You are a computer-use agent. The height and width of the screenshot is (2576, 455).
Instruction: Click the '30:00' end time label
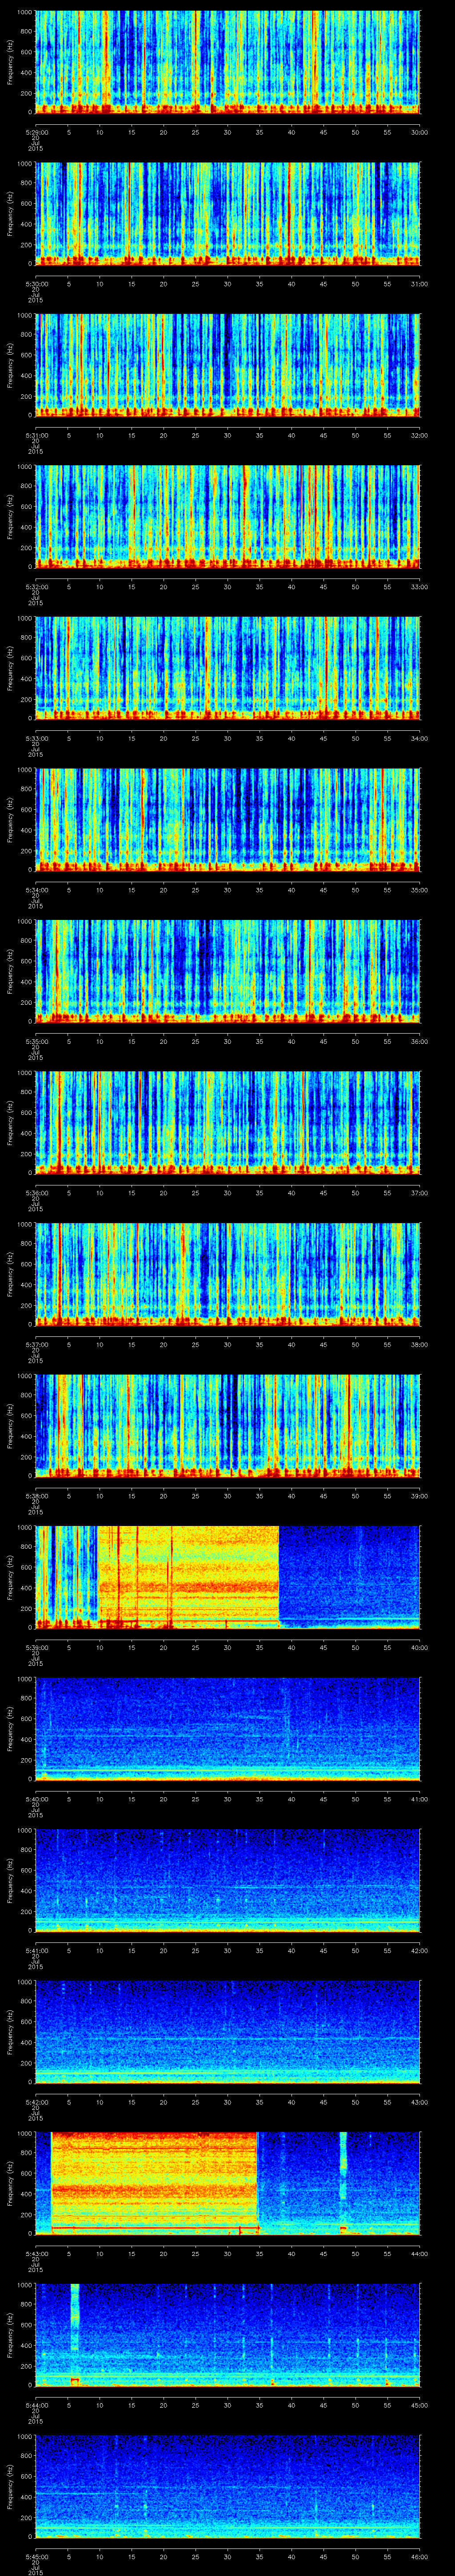click(x=420, y=132)
